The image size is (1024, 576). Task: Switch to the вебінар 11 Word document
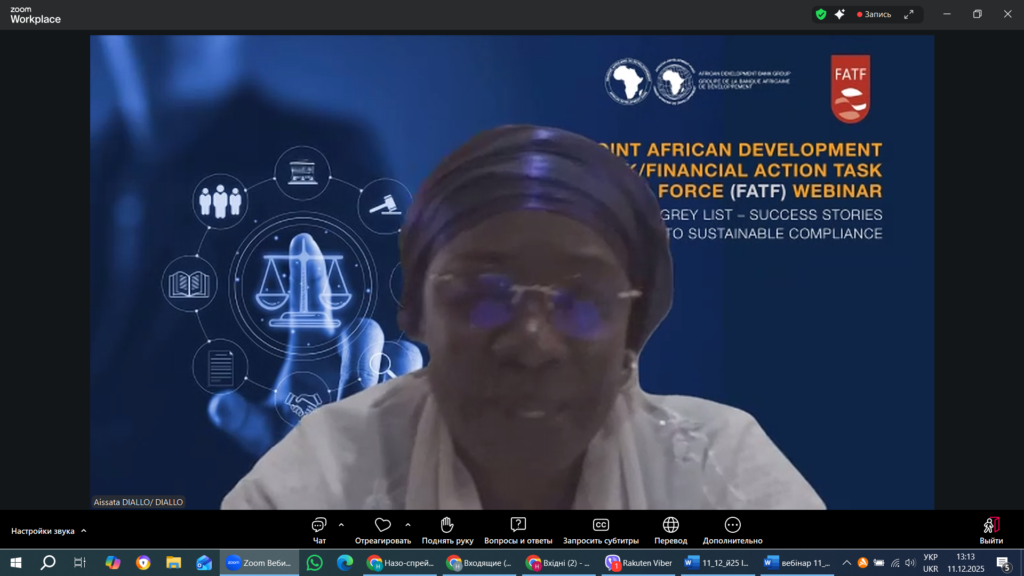(x=797, y=563)
